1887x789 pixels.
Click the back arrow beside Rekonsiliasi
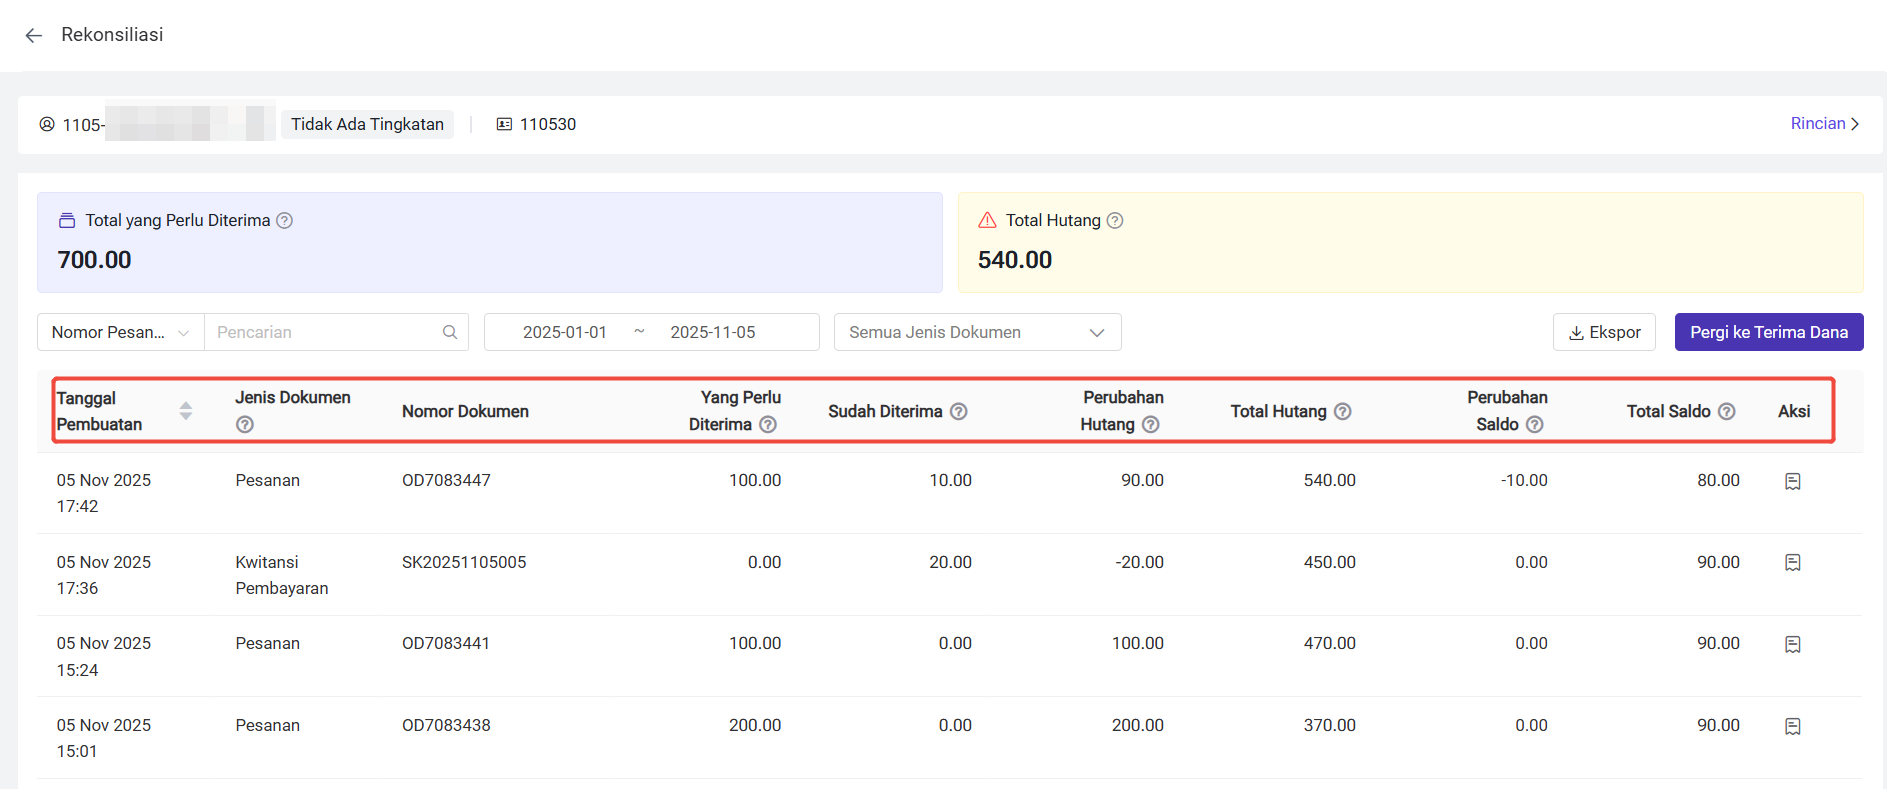[x=34, y=36]
